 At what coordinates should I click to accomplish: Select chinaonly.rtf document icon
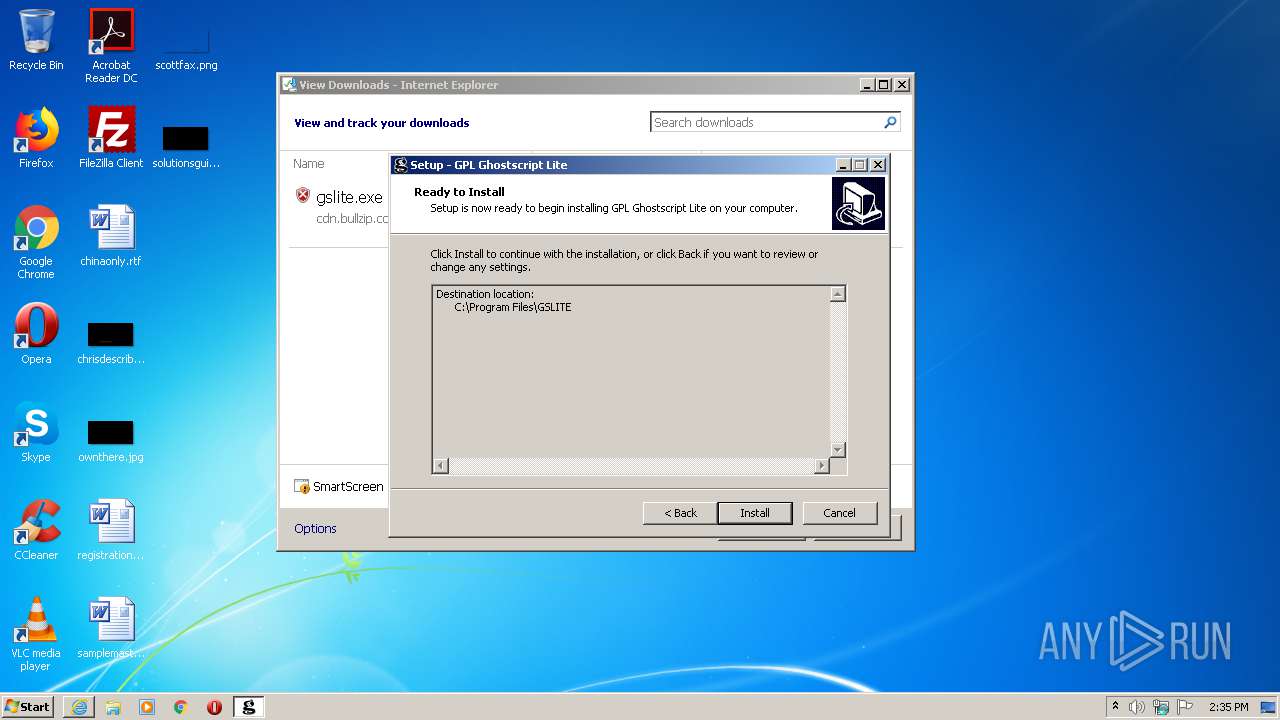111,236
